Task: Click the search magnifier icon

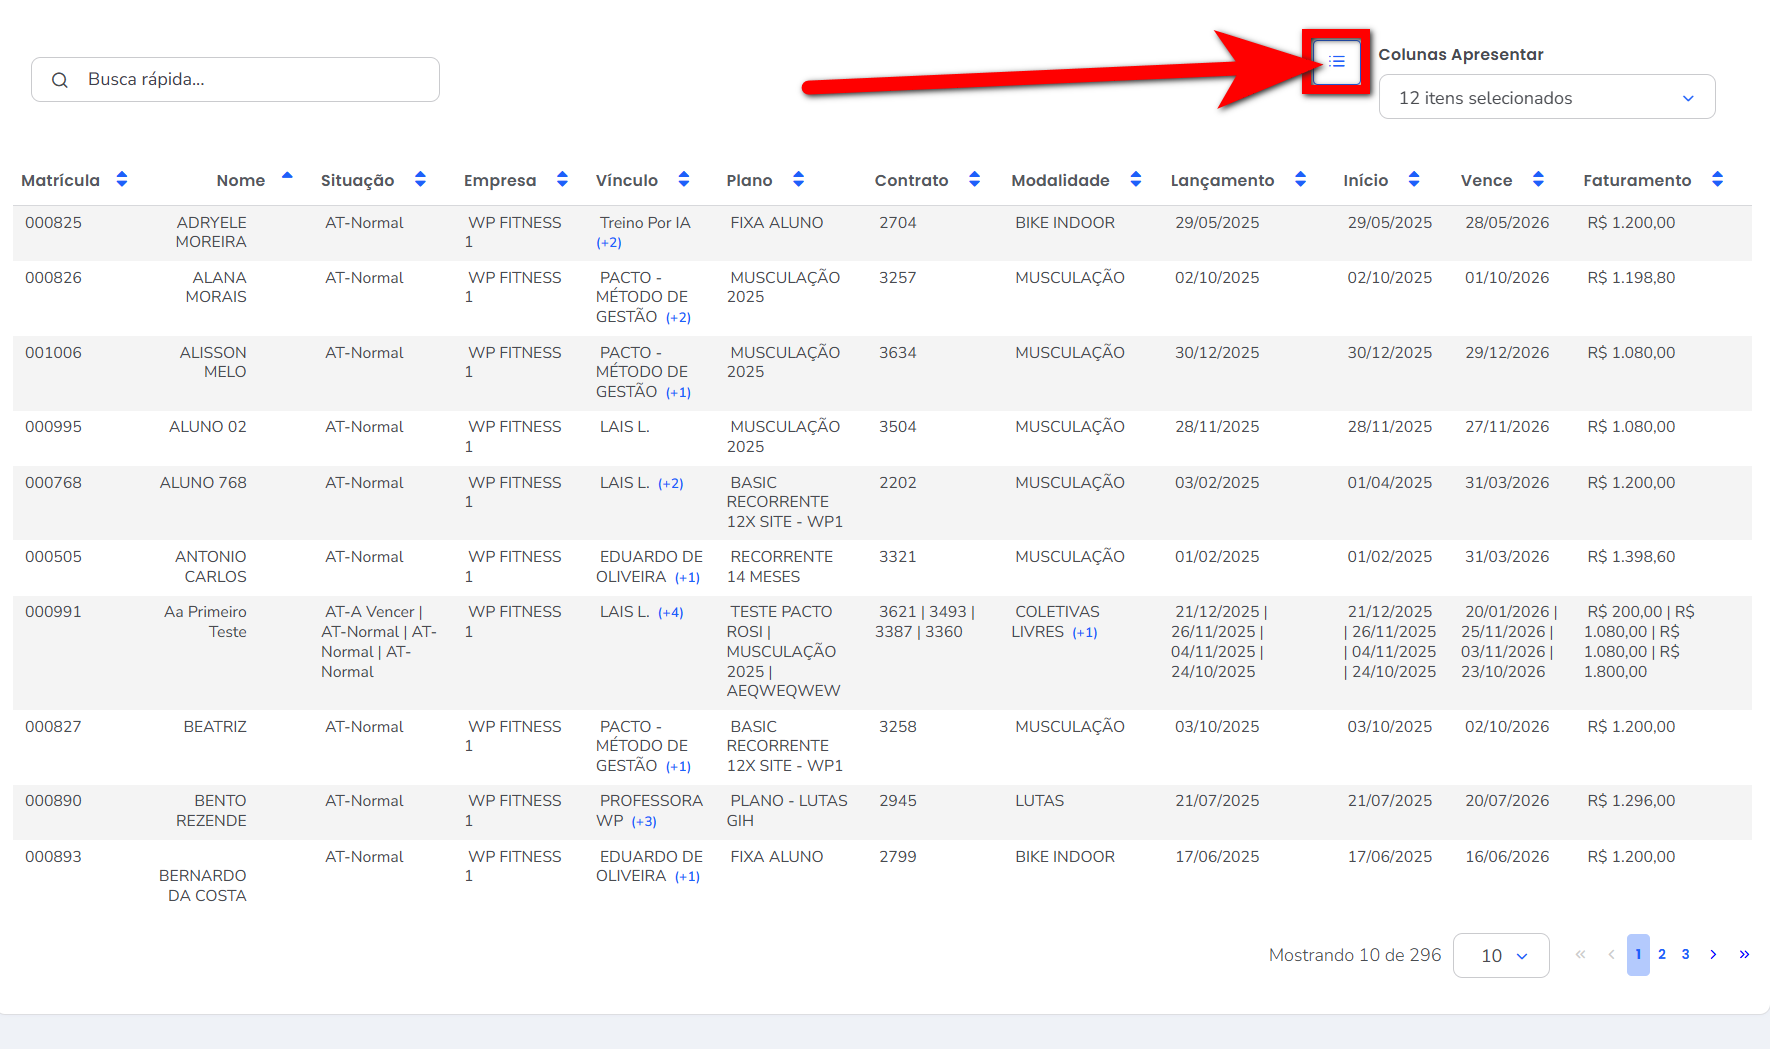Action: pyautogui.click(x=60, y=80)
